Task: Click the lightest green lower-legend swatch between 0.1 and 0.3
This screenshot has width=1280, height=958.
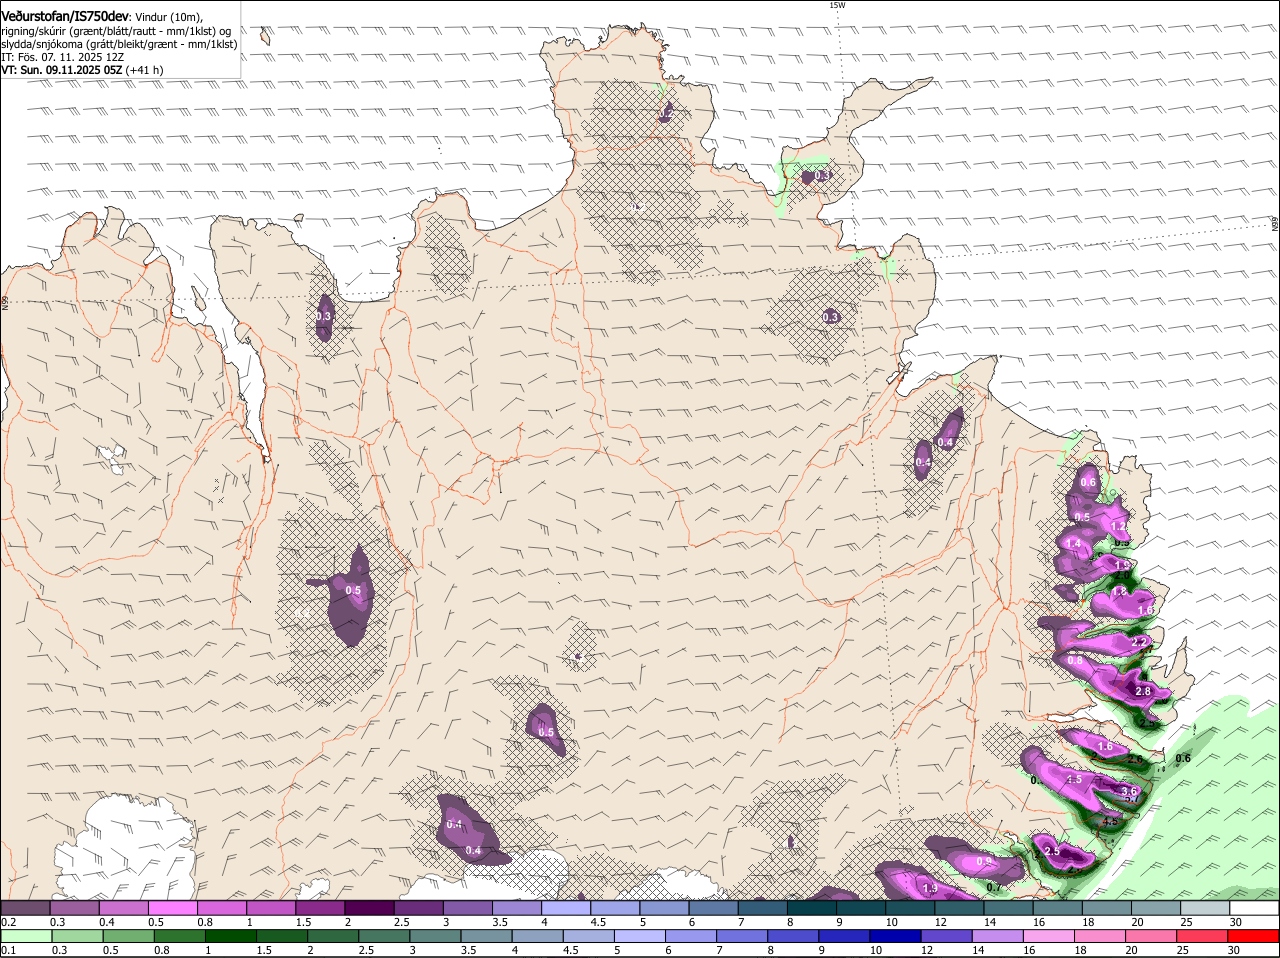Action: [x=25, y=937]
